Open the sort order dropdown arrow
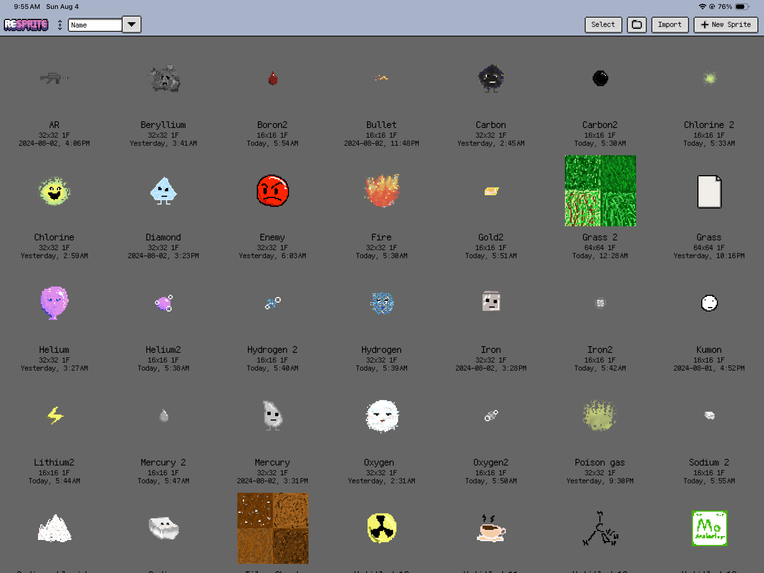This screenshot has height=573, width=764. (132, 24)
